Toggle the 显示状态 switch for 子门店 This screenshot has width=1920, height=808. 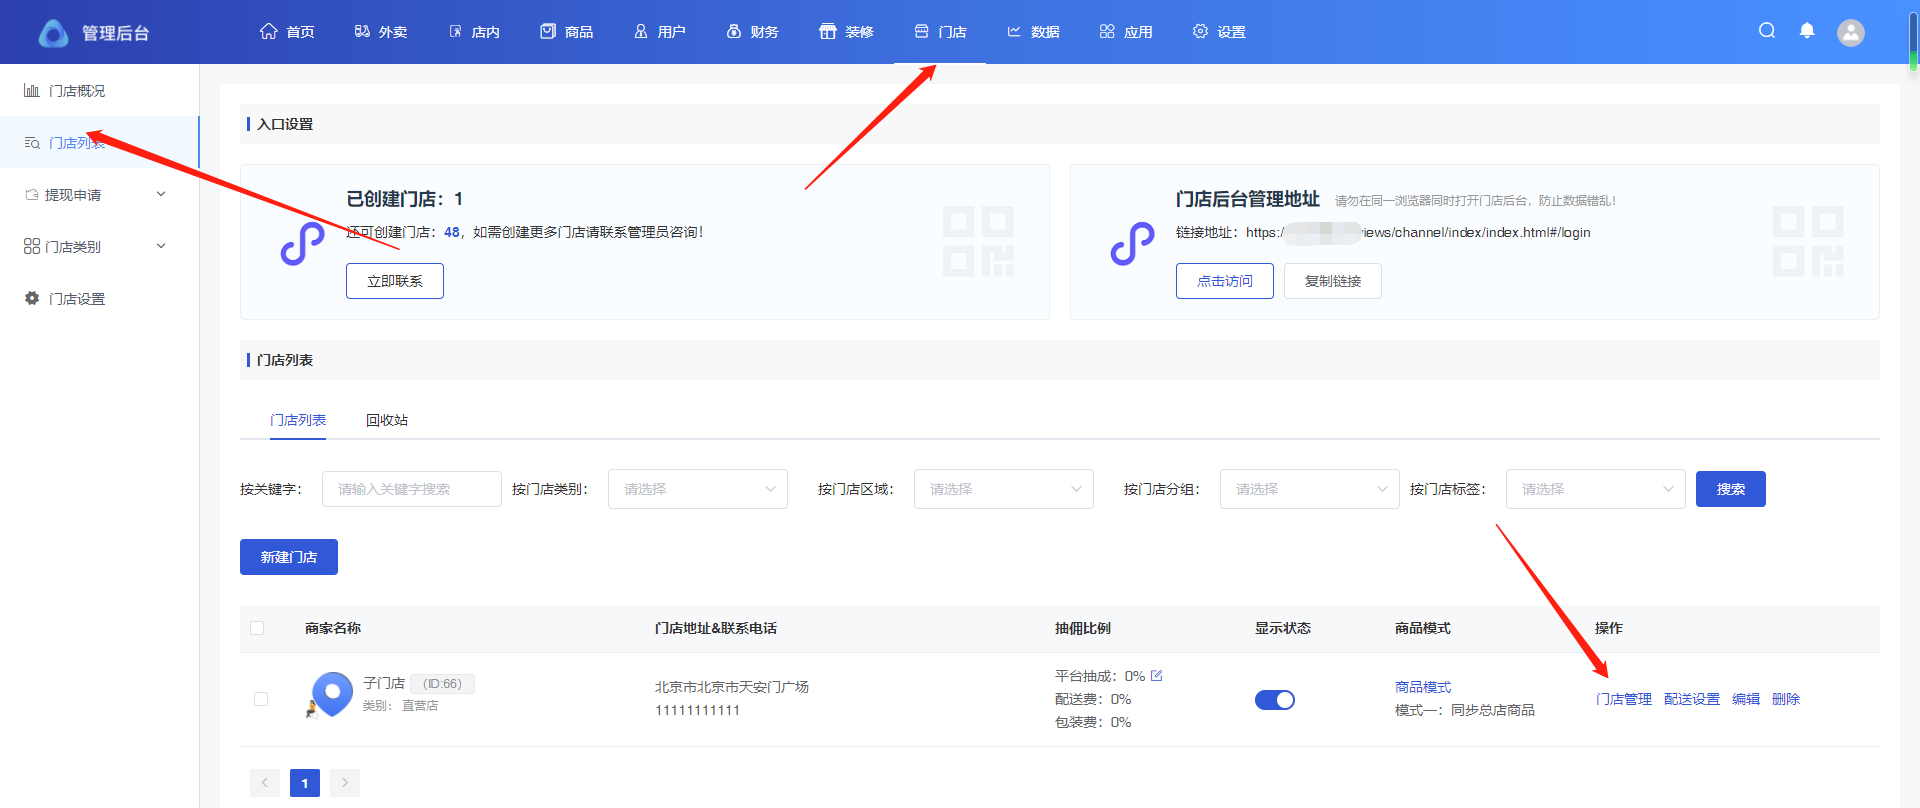[1275, 700]
